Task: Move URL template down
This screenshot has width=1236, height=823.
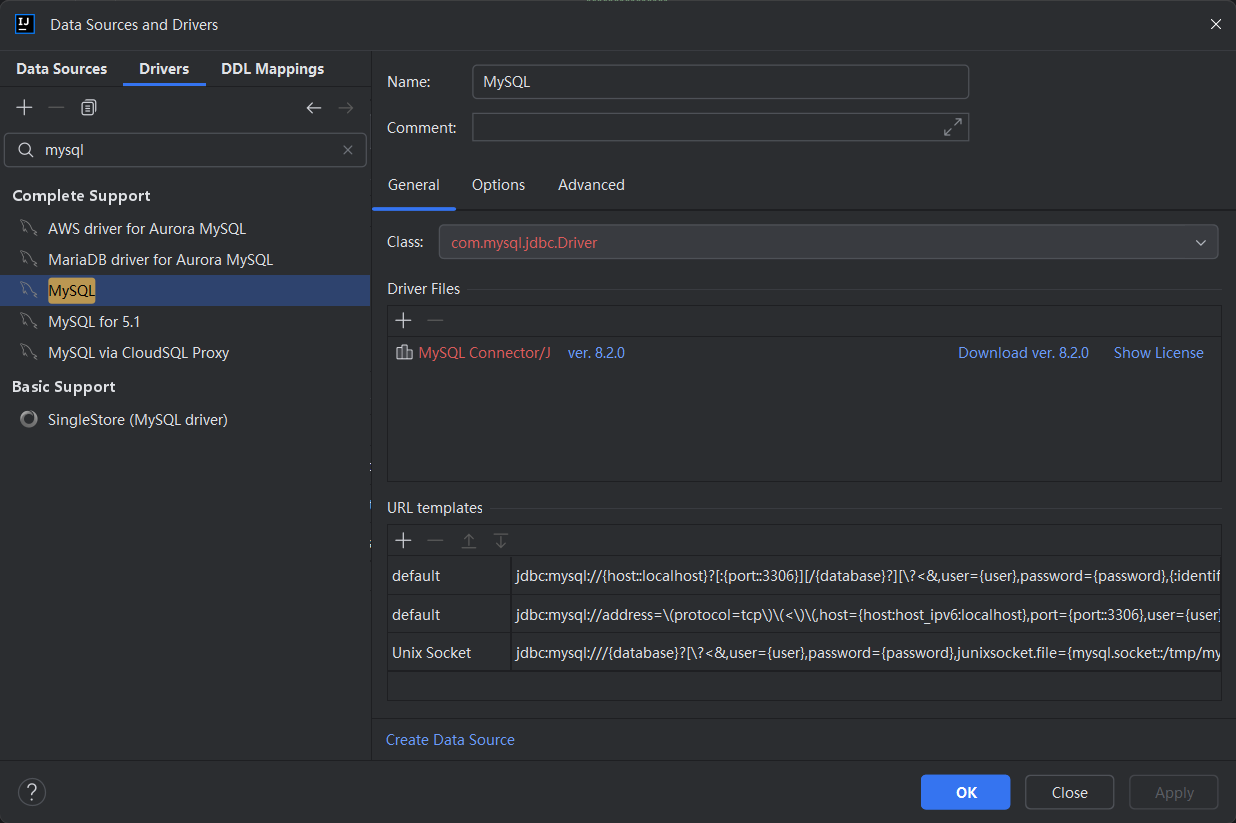Action: [x=501, y=540]
